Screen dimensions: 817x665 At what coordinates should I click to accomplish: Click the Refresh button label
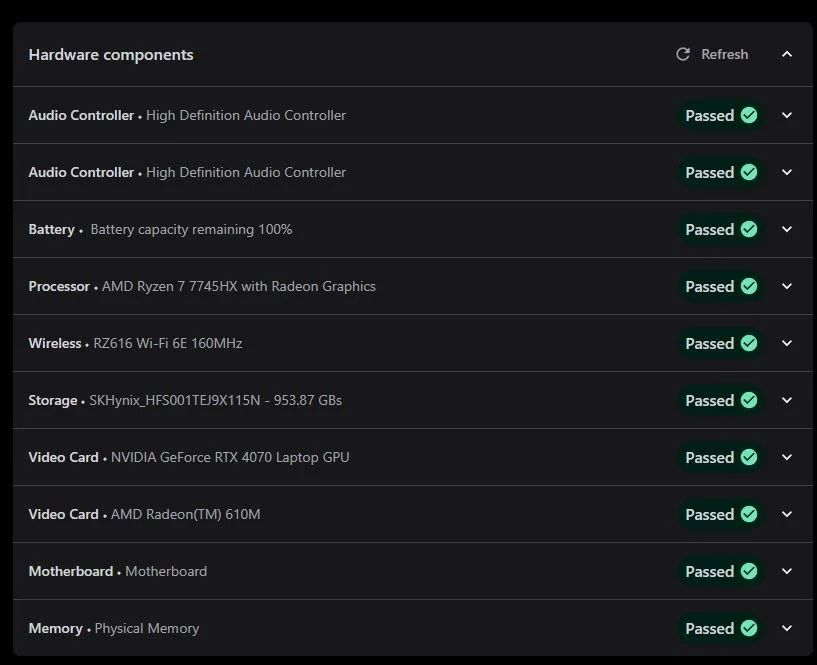[724, 54]
